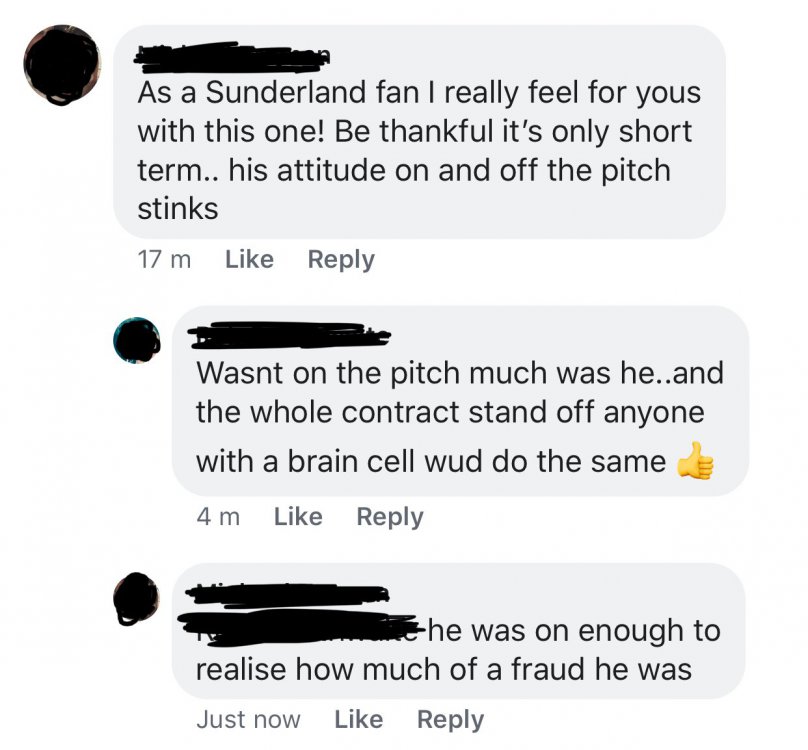Open the avatar beside the 'Wasnt on the pitch' reply
The image size is (808, 750).
(136, 342)
